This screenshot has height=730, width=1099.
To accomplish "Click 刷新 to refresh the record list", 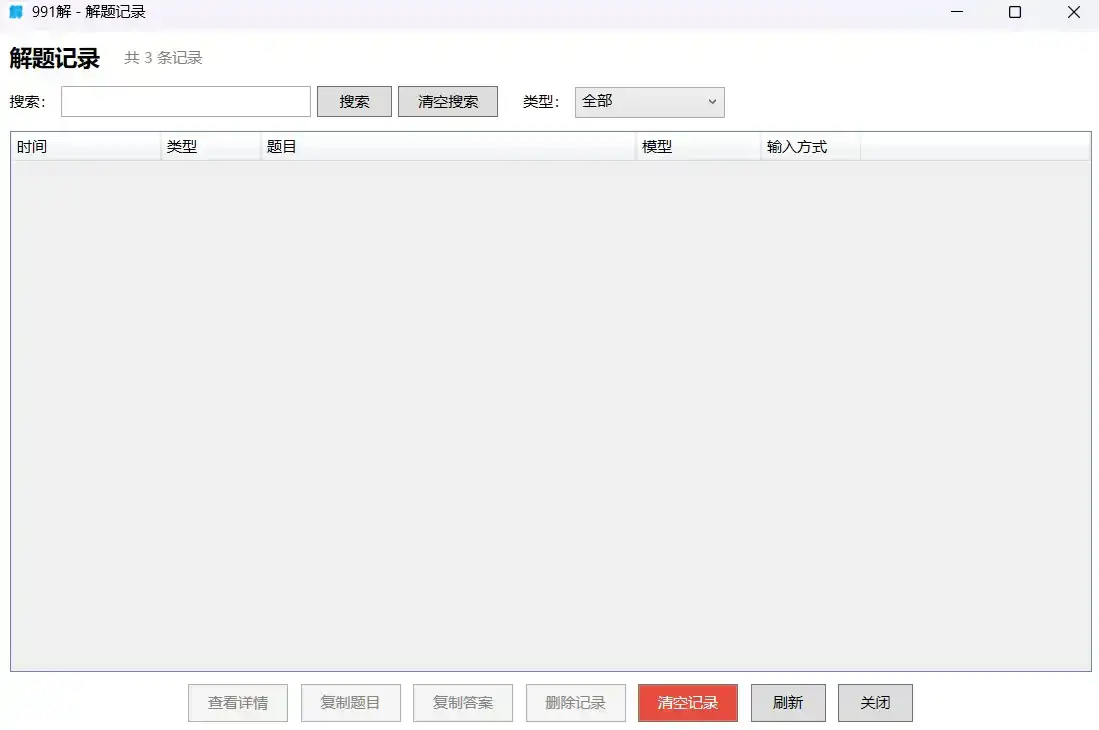I will (787, 702).
